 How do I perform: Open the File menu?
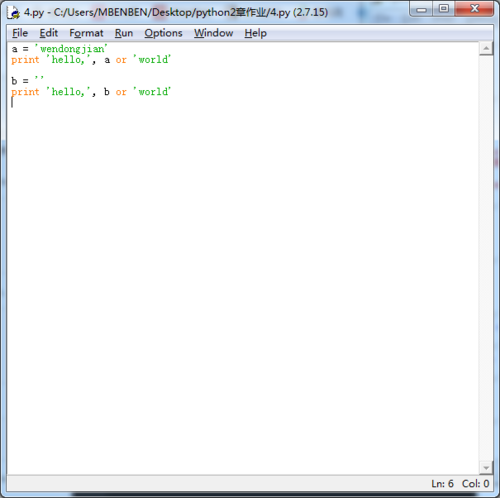[20, 33]
